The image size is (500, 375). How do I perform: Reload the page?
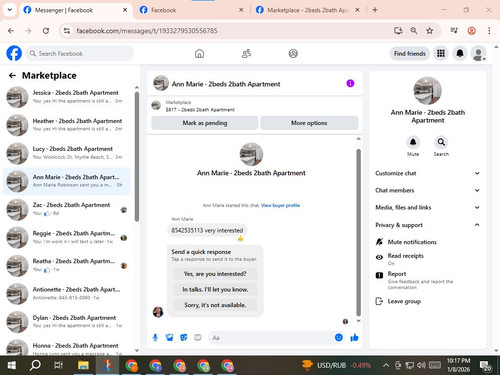click(x=46, y=31)
